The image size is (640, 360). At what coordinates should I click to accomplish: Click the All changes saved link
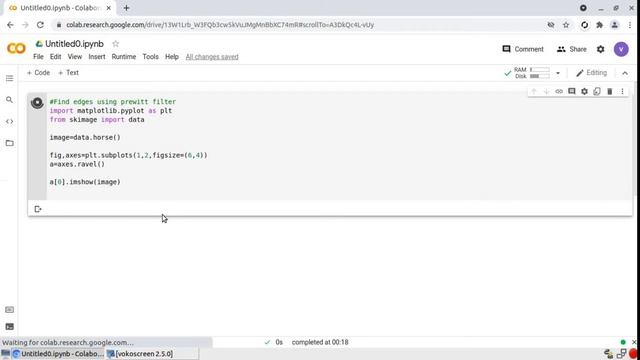click(x=212, y=57)
